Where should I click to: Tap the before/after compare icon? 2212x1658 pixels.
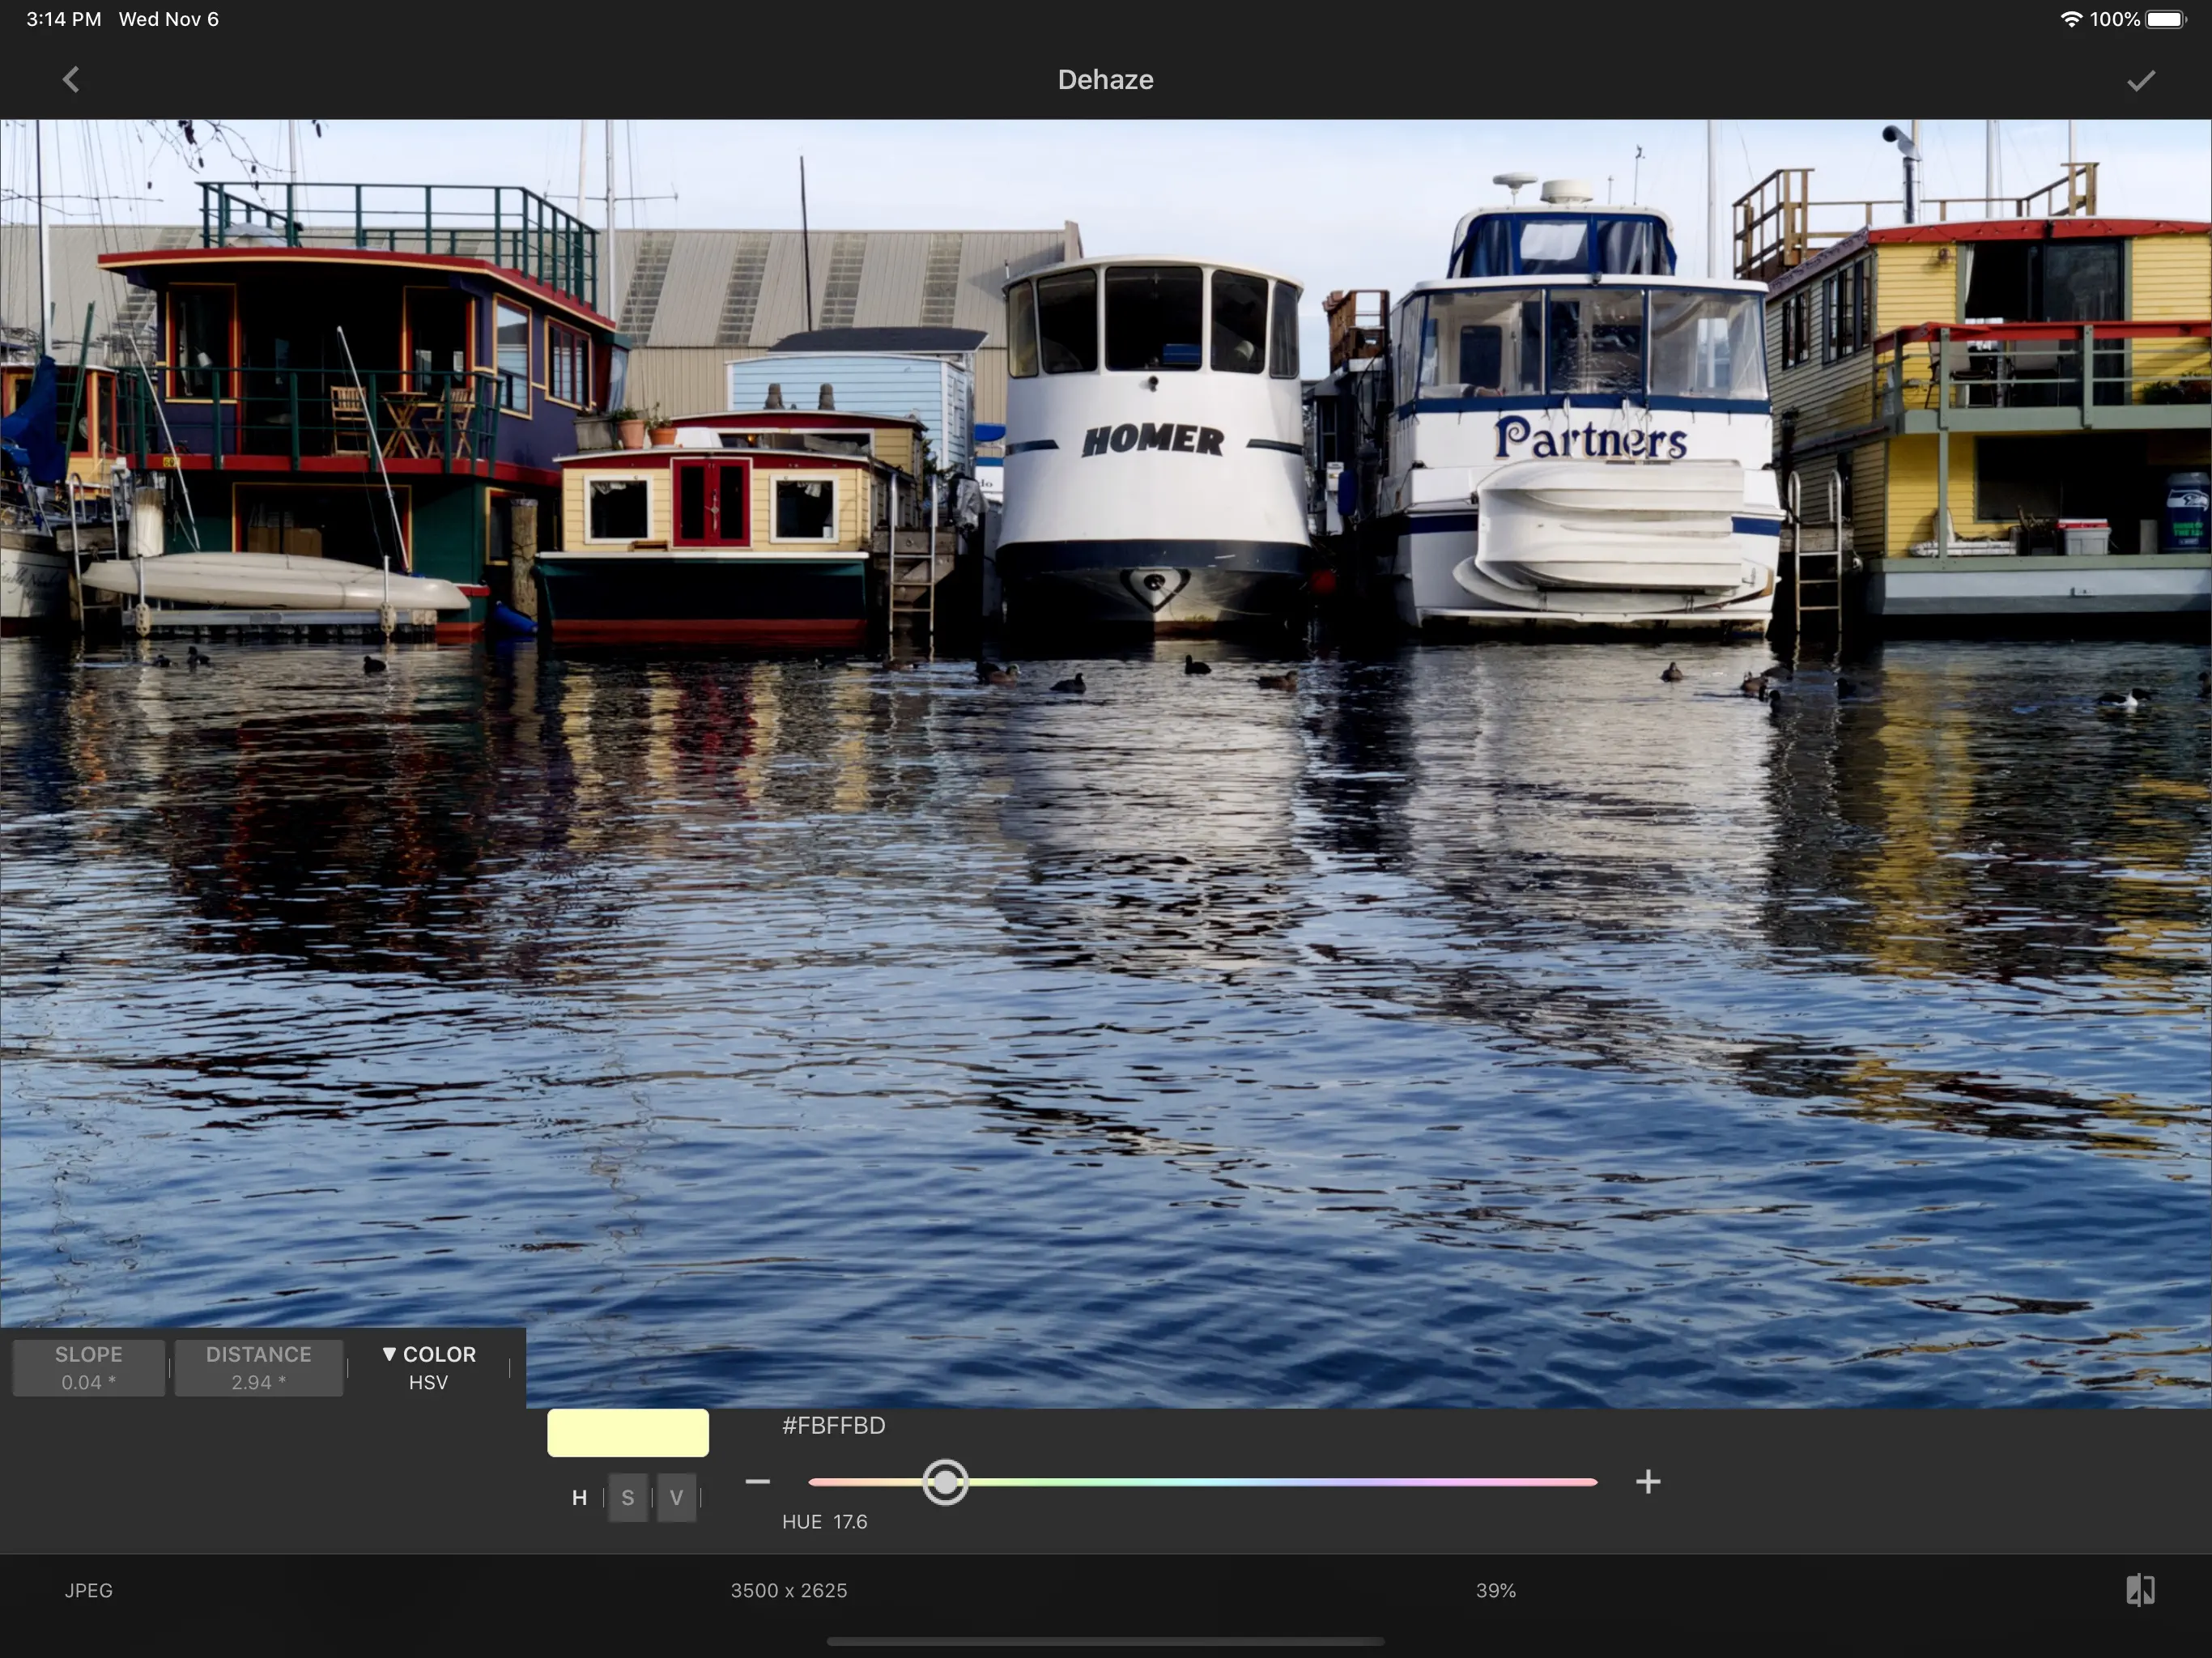point(2140,1590)
